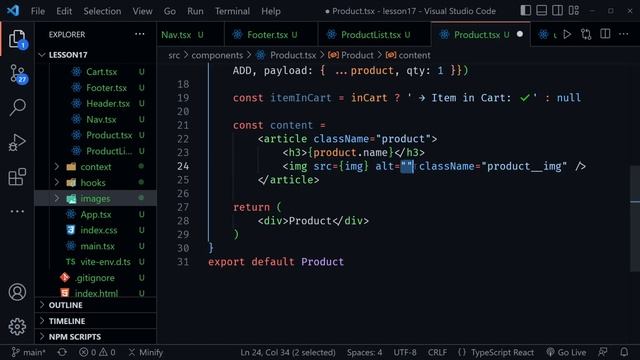Open the Help menu
The height and width of the screenshot is (360, 640).
[x=271, y=11]
